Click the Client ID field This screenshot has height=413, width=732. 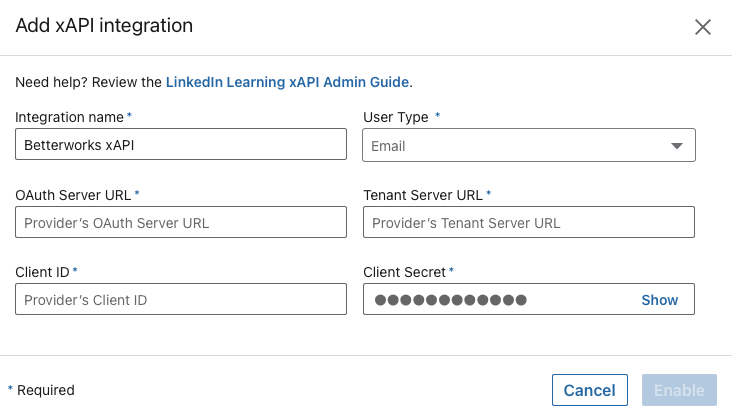(181, 299)
